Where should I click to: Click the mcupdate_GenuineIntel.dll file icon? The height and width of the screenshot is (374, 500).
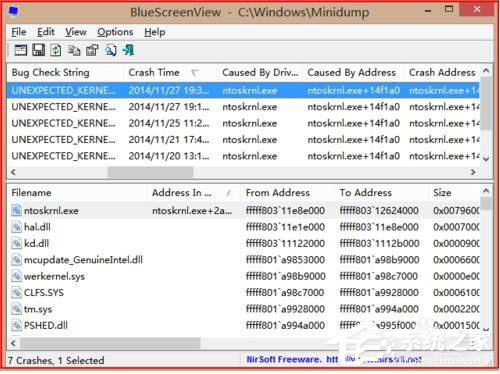[16, 260]
